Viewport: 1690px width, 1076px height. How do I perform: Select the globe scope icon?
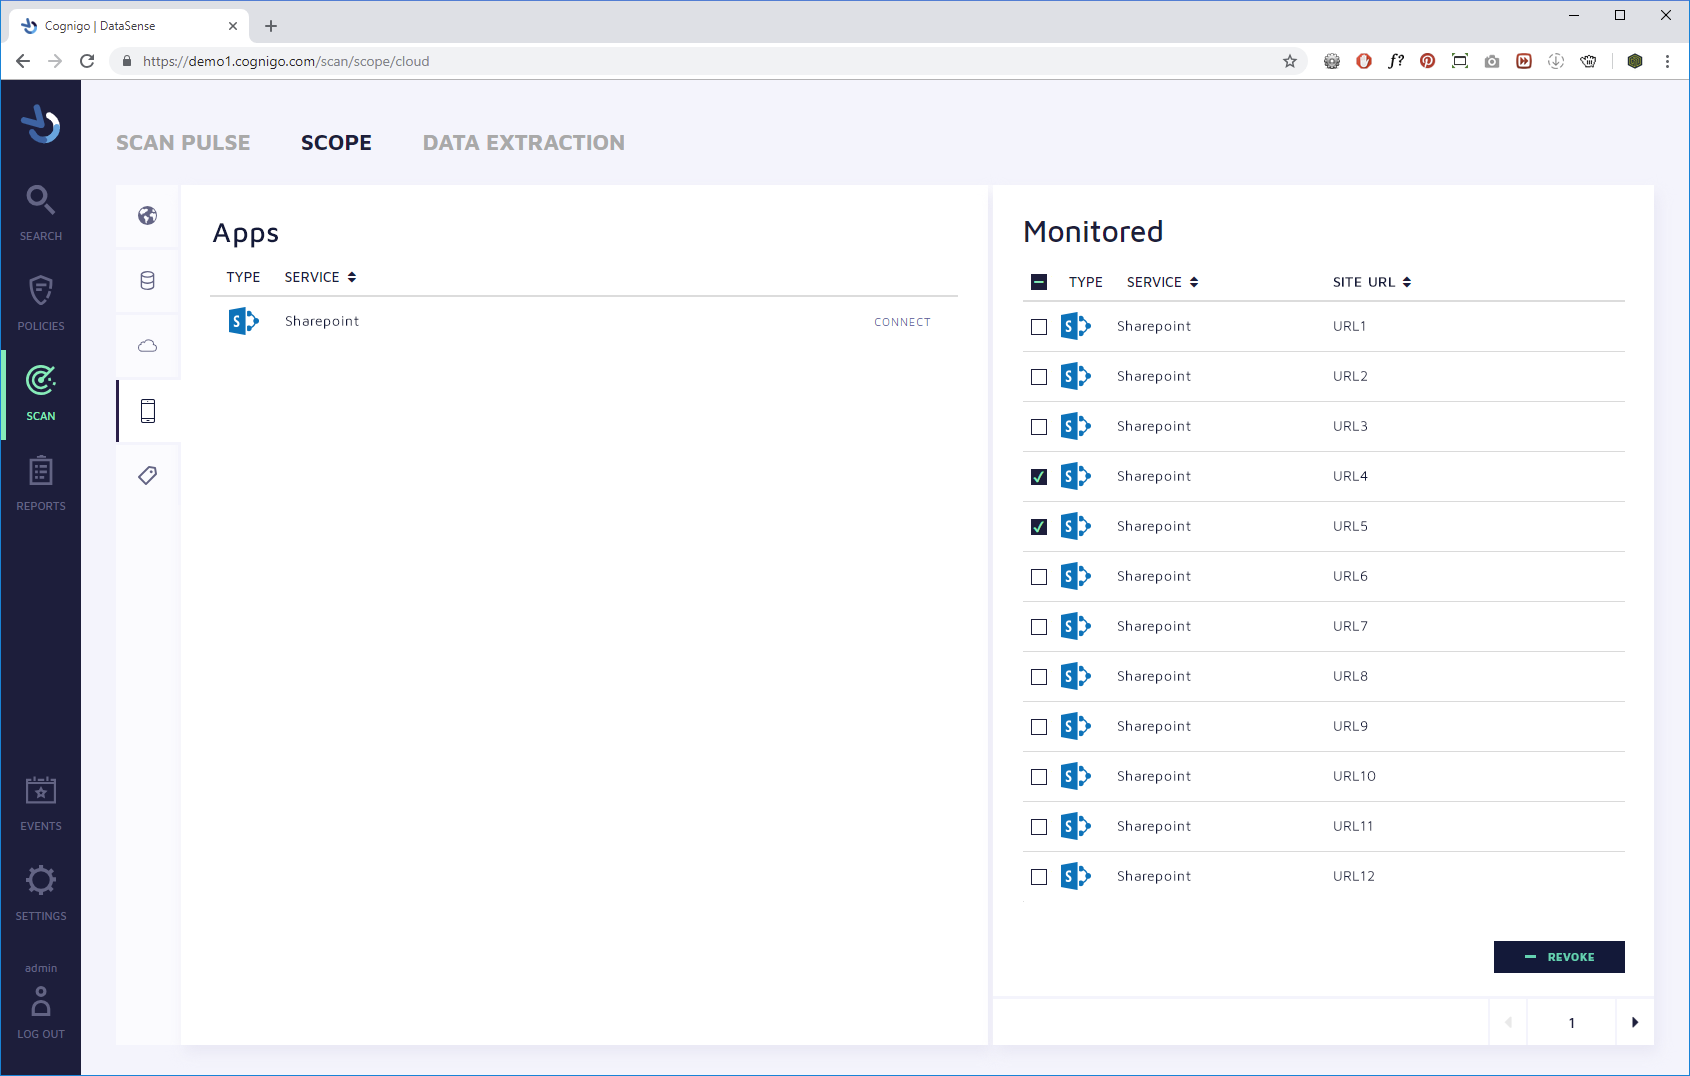coord(148,216)
